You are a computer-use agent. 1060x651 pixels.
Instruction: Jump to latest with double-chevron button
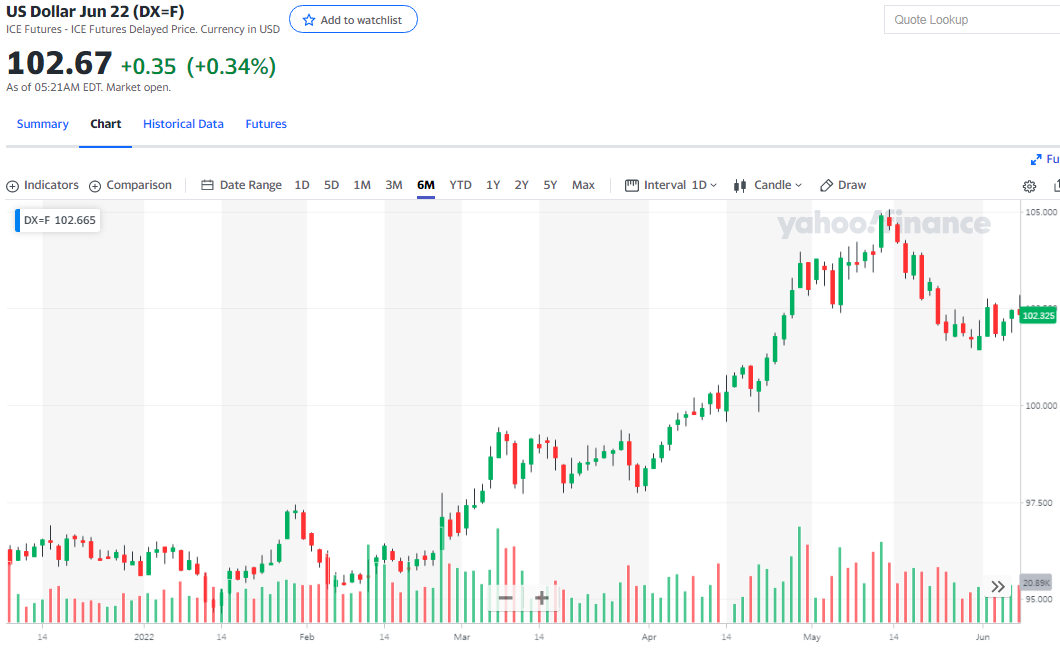pyautogui.click(x=998, y=586)
